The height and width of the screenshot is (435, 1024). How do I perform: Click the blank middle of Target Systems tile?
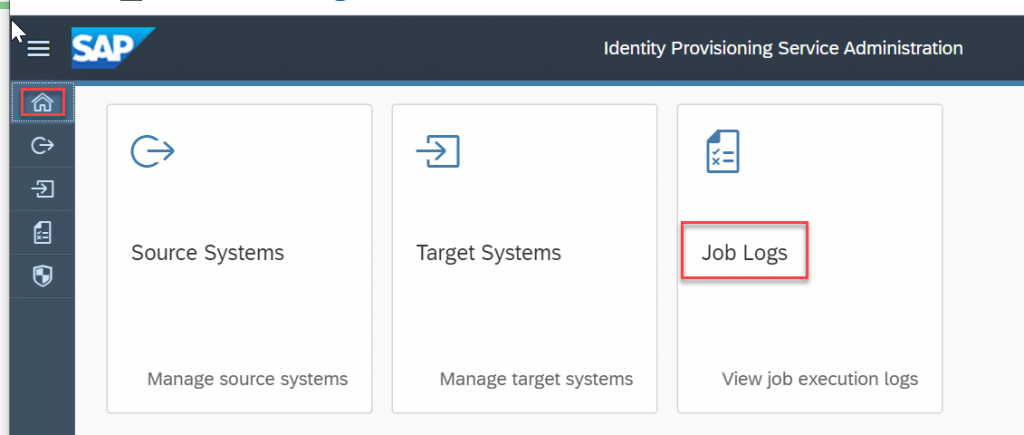[x=524, y=314]
